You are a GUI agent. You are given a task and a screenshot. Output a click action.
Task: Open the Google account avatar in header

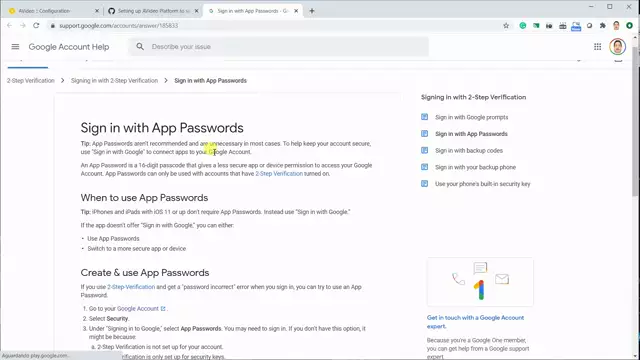click(x=618, y=47)
